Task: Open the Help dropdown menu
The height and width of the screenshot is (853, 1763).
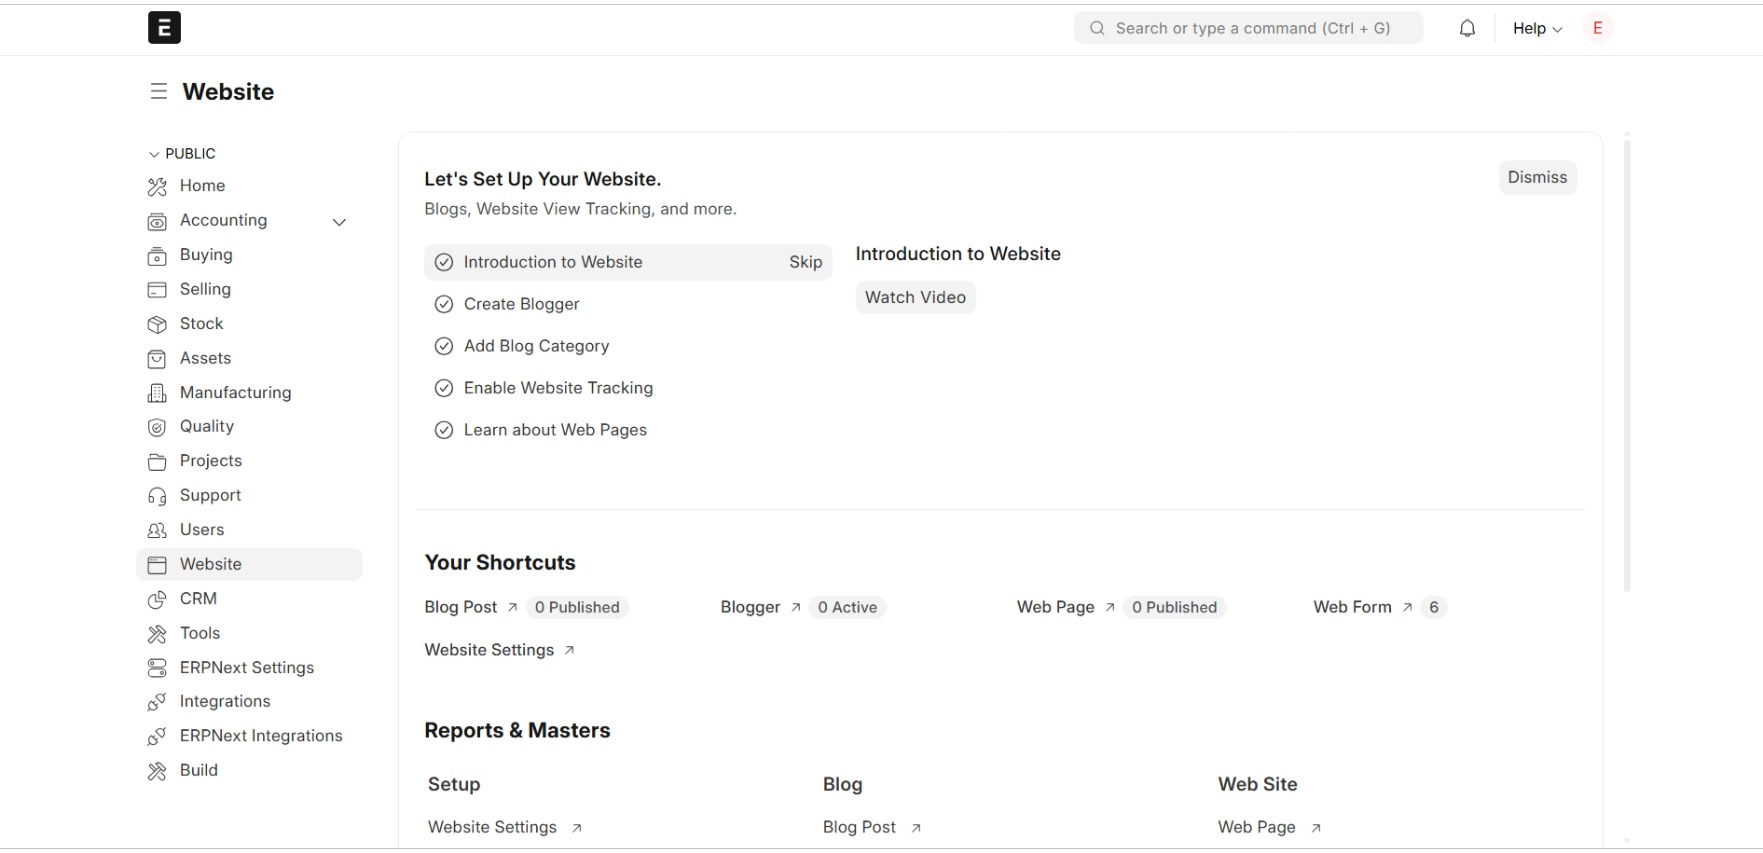Action: [x=1537, y=29]
